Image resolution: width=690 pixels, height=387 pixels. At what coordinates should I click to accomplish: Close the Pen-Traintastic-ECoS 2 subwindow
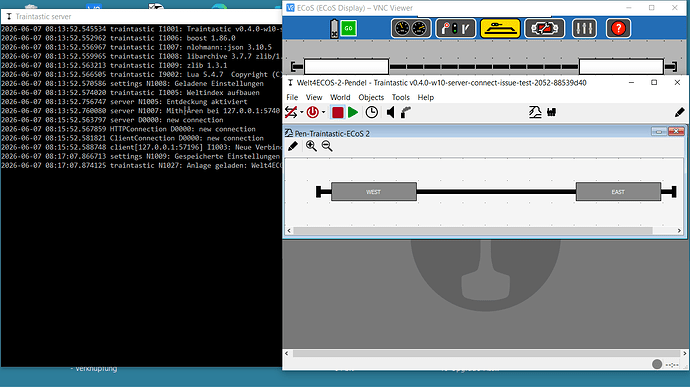(x=676, y=131)
